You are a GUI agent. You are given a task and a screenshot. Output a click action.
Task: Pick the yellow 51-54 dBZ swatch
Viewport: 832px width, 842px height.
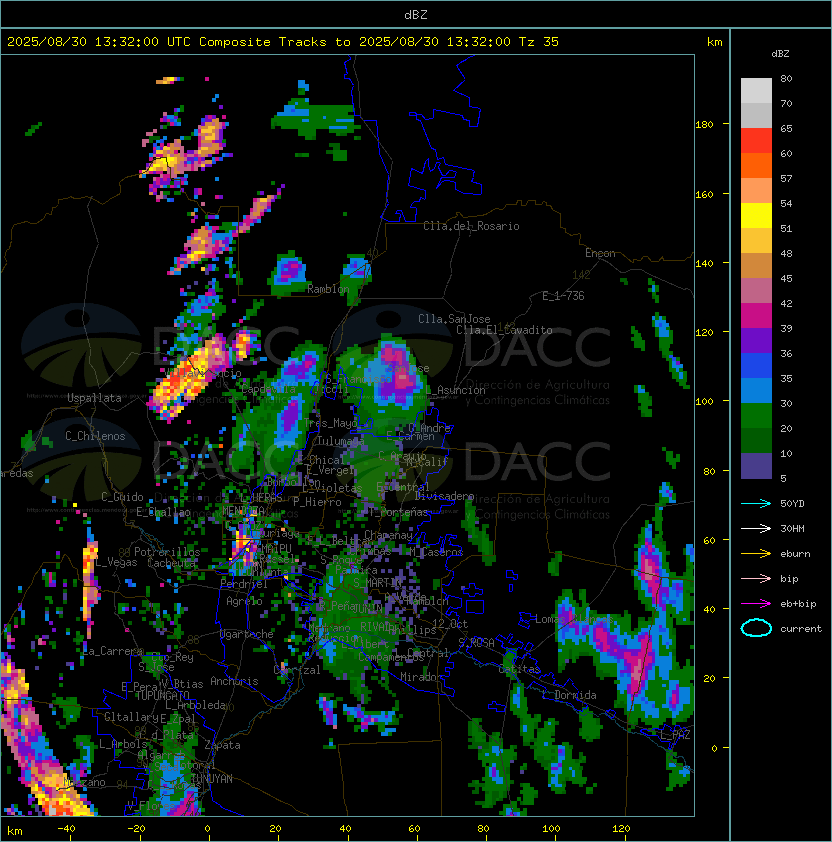coord(756,215)
